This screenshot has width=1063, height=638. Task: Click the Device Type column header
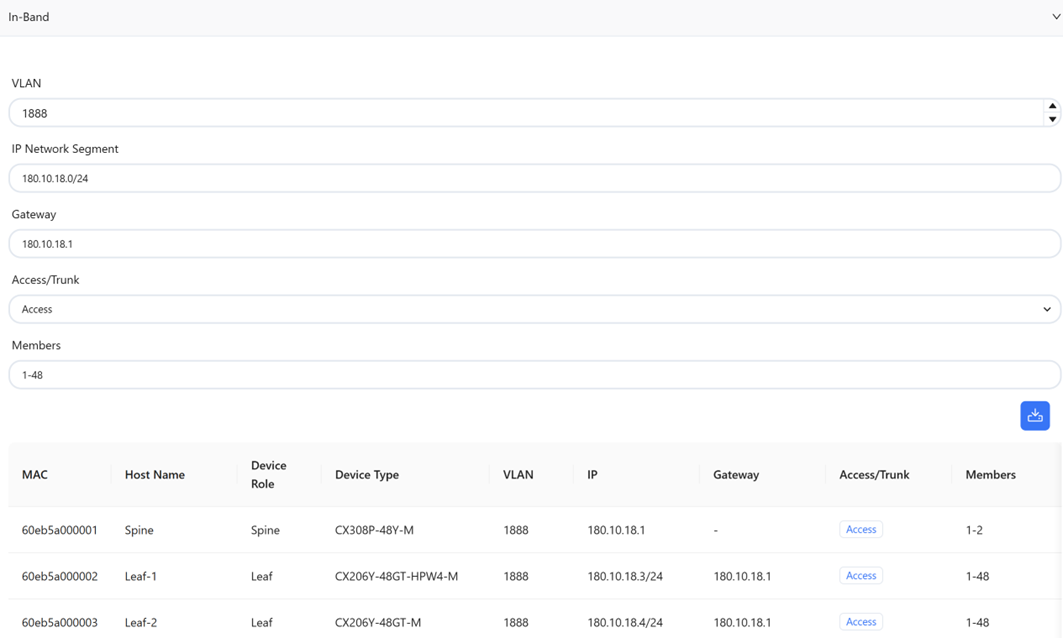tap(367, 475)
